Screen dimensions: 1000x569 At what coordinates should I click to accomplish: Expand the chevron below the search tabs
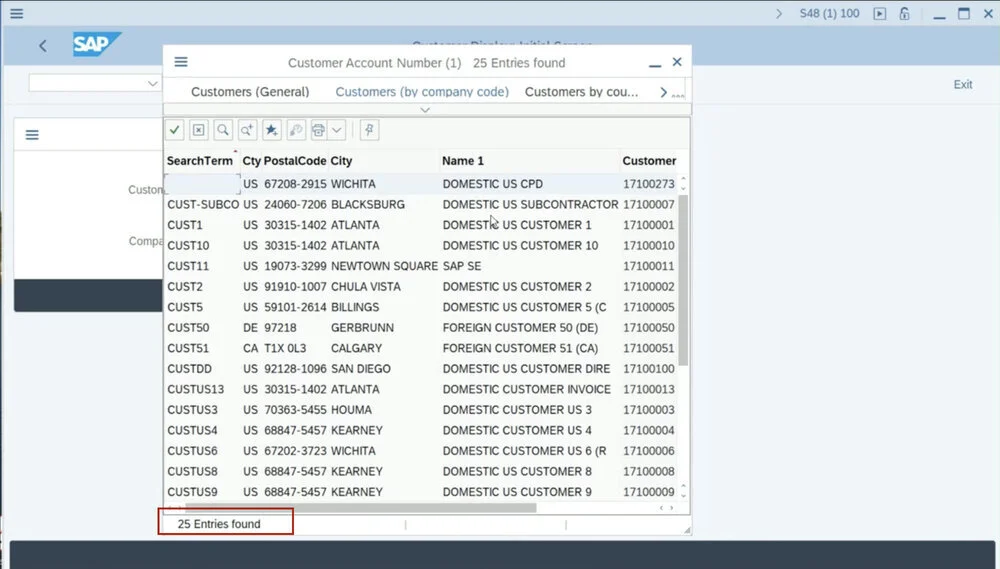[x=425, y=110]
